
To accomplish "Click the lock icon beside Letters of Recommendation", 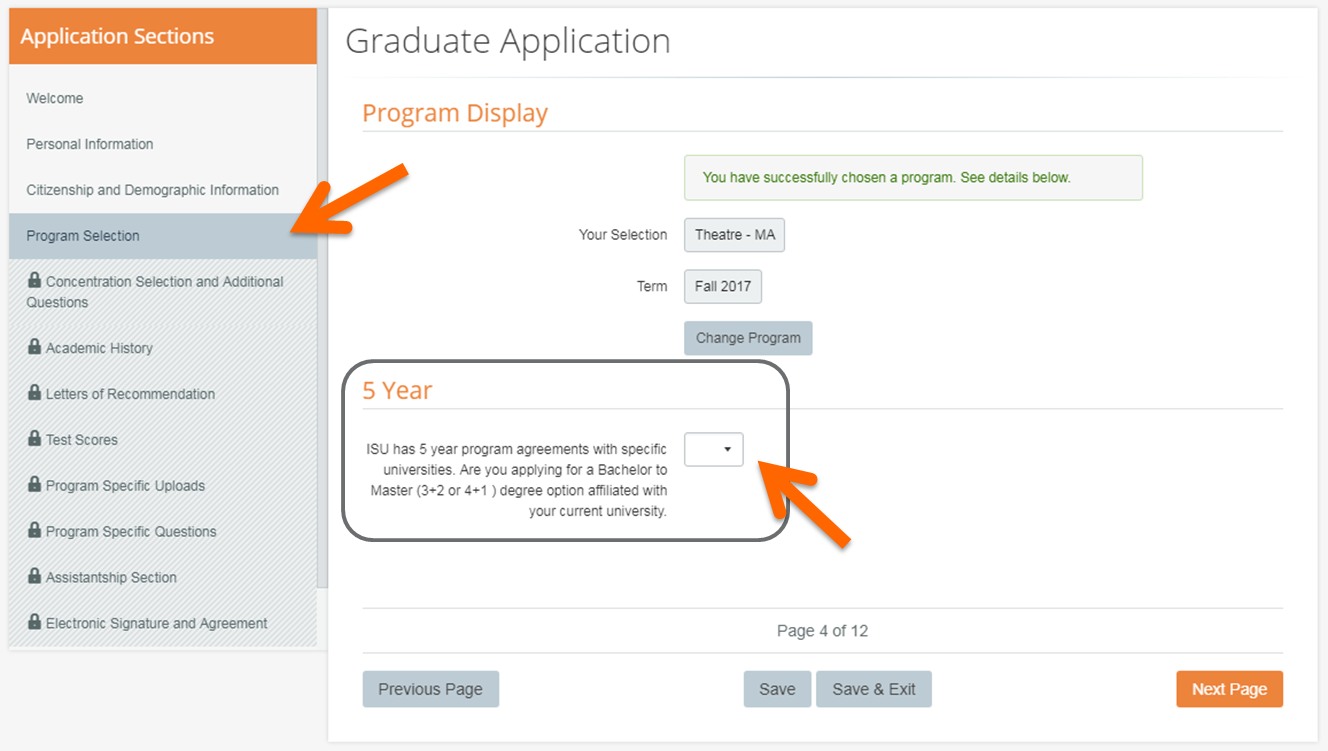I will point(35,393).
